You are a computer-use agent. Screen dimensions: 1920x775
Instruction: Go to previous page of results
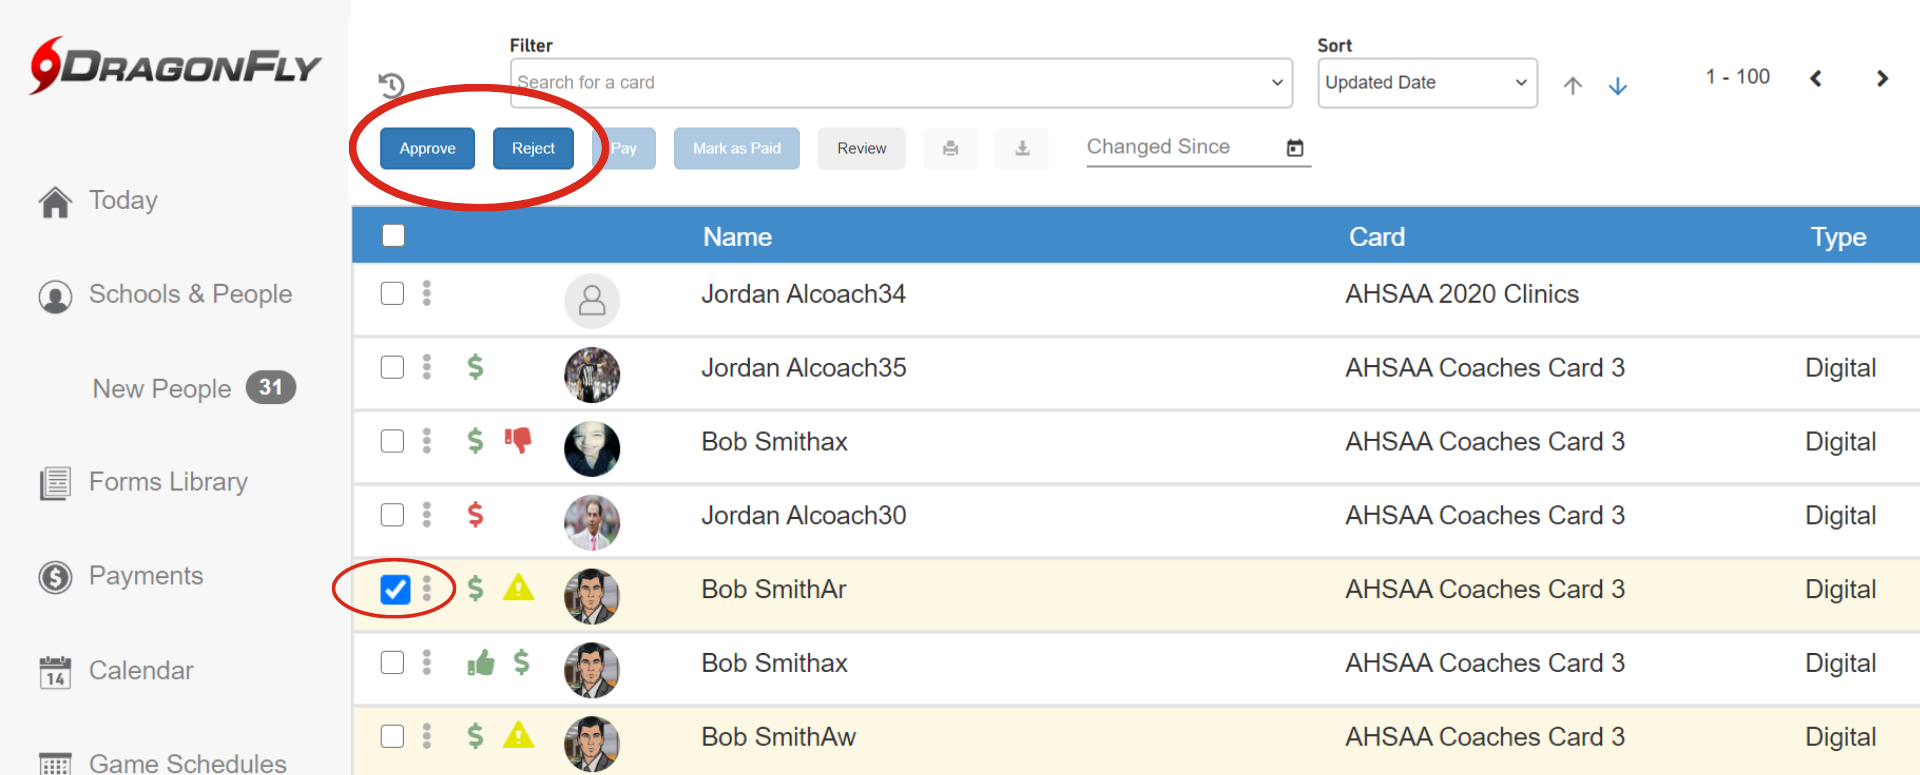[1816, 78]
